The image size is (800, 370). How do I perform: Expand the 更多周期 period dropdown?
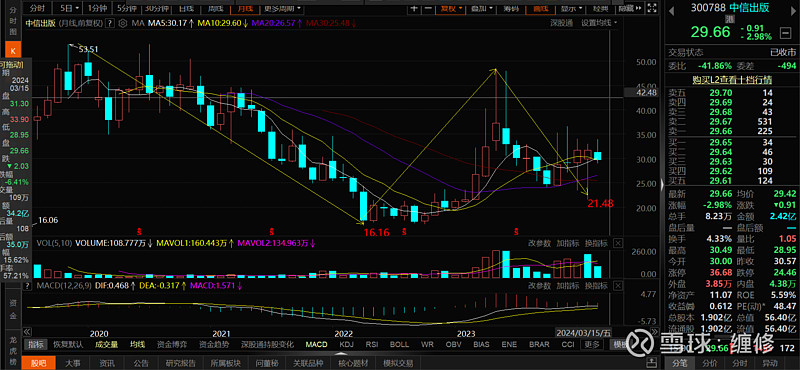tap(283, 8)
